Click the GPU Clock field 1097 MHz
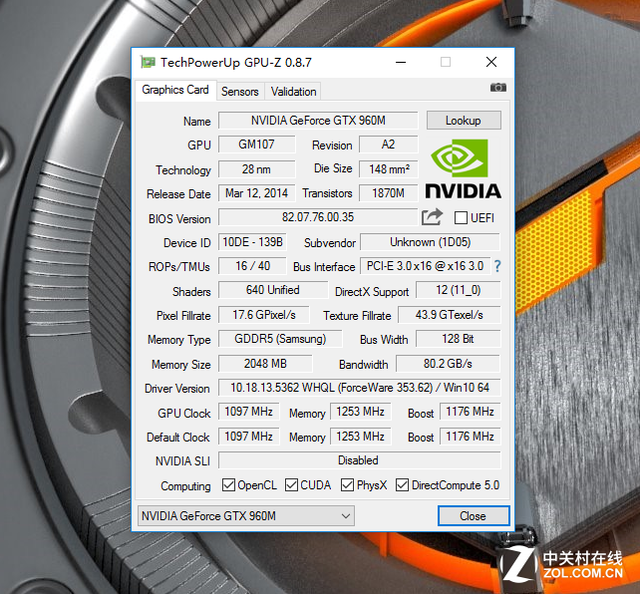Viewport: 640px width, 594px height. click(x=249, y=412)
